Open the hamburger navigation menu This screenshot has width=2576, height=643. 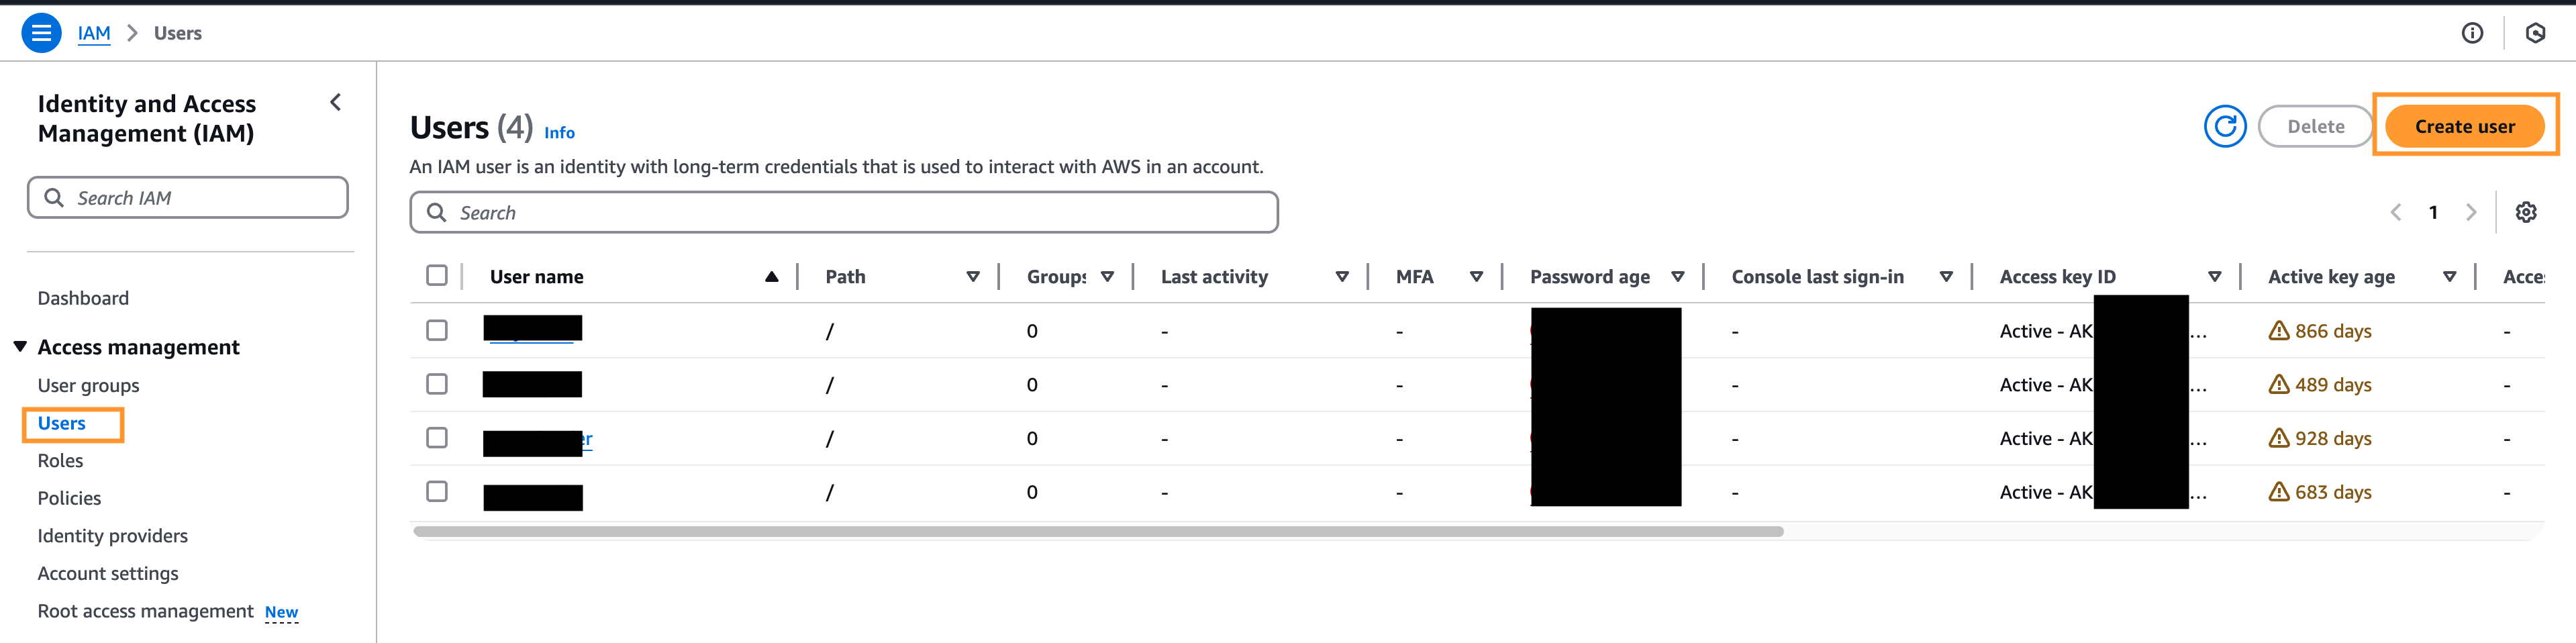pos(41,33)
